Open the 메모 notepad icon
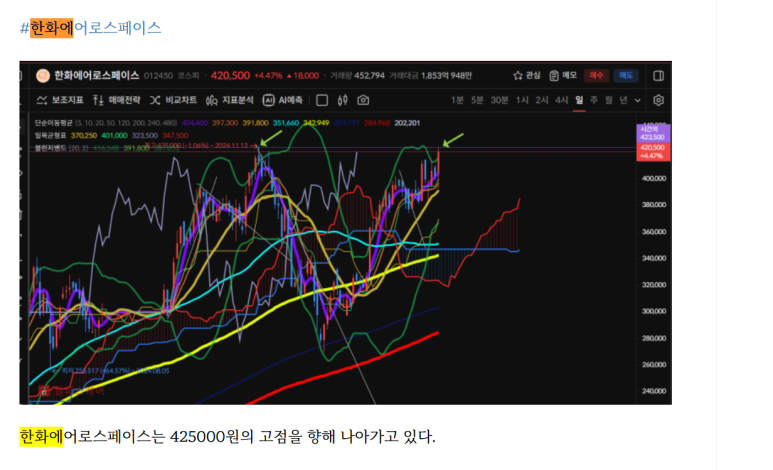Screen dimensions: 773x470 (554, 75)
